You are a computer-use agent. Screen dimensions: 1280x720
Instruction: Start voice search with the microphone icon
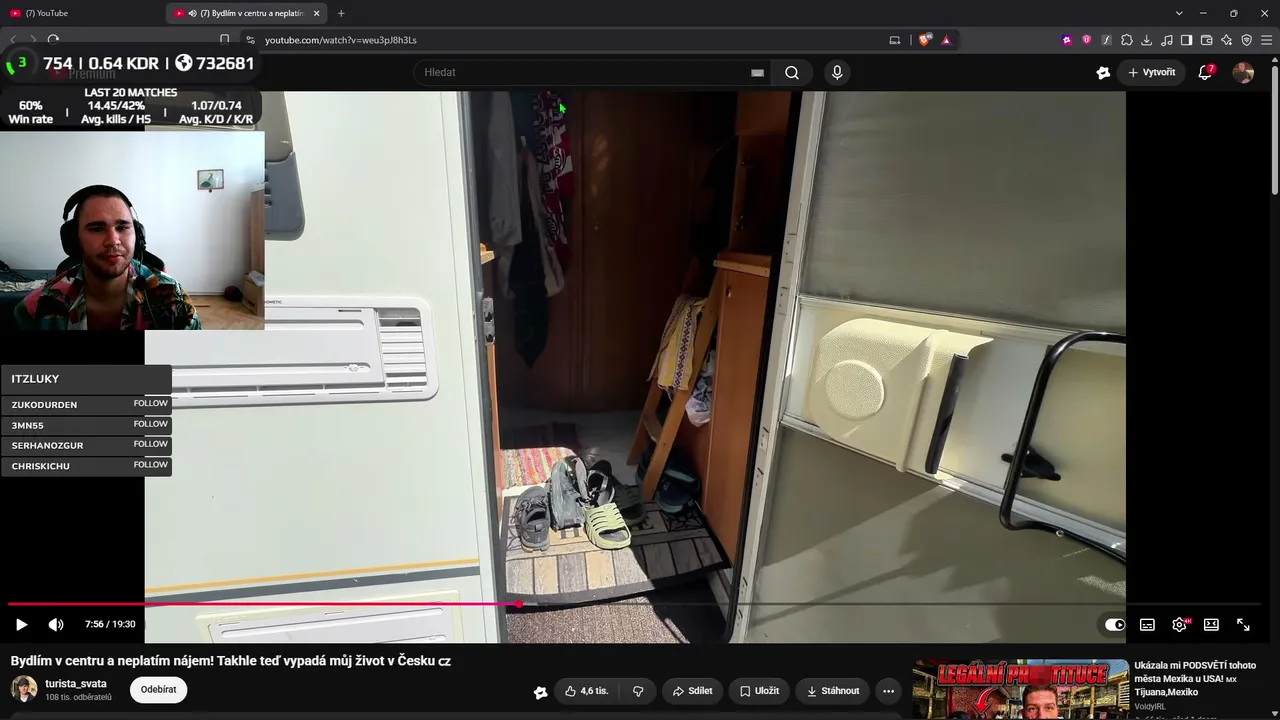tap(837, 72)
